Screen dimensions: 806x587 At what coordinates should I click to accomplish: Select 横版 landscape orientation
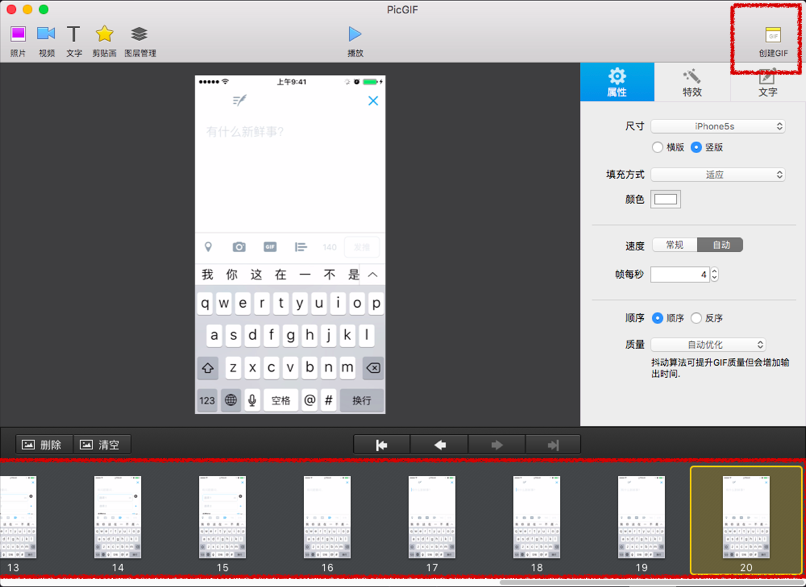click(x=658, y=148)
